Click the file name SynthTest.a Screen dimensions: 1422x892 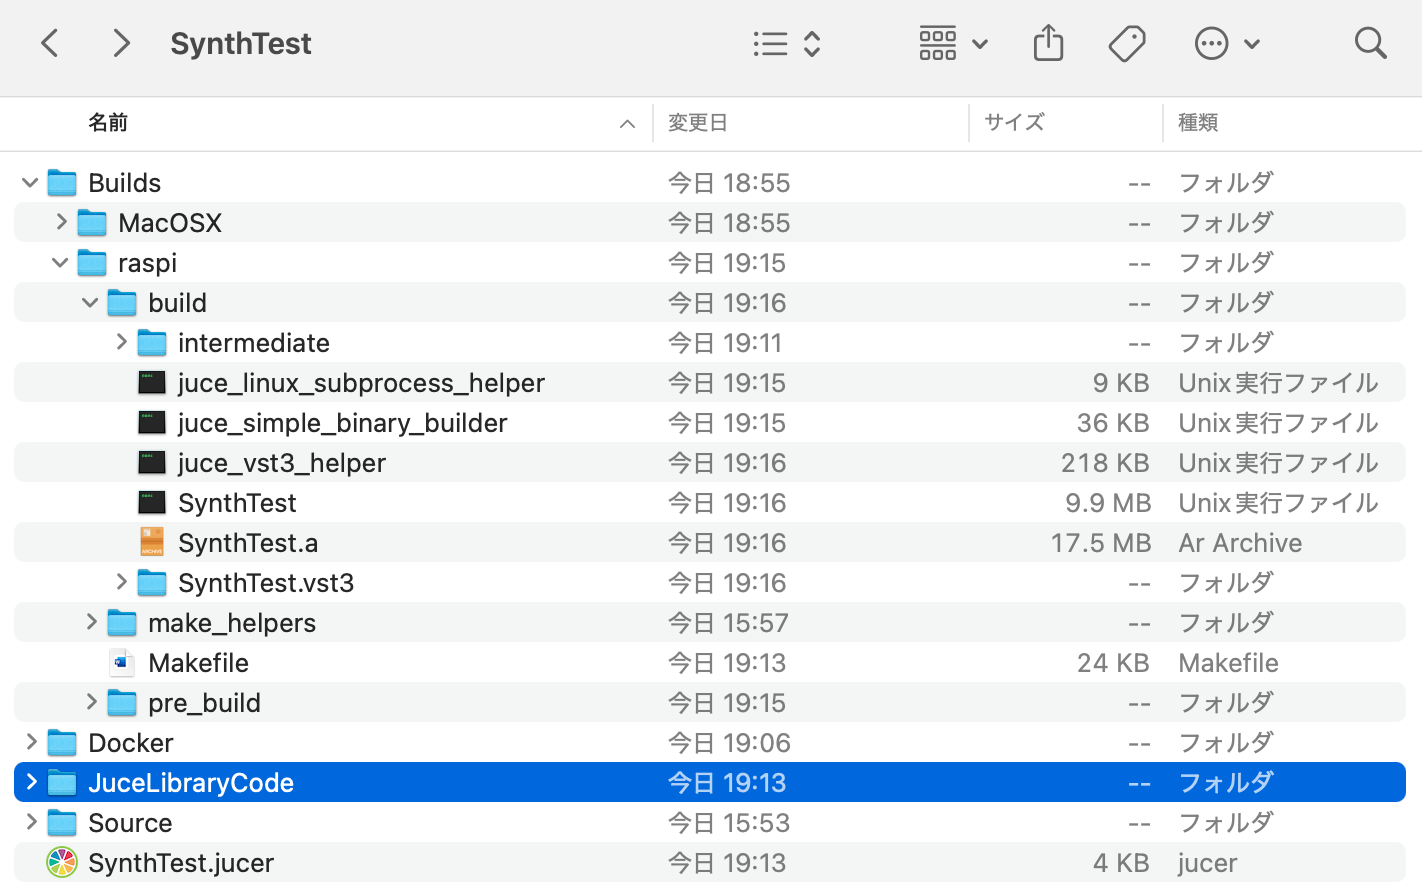point(248,543)
